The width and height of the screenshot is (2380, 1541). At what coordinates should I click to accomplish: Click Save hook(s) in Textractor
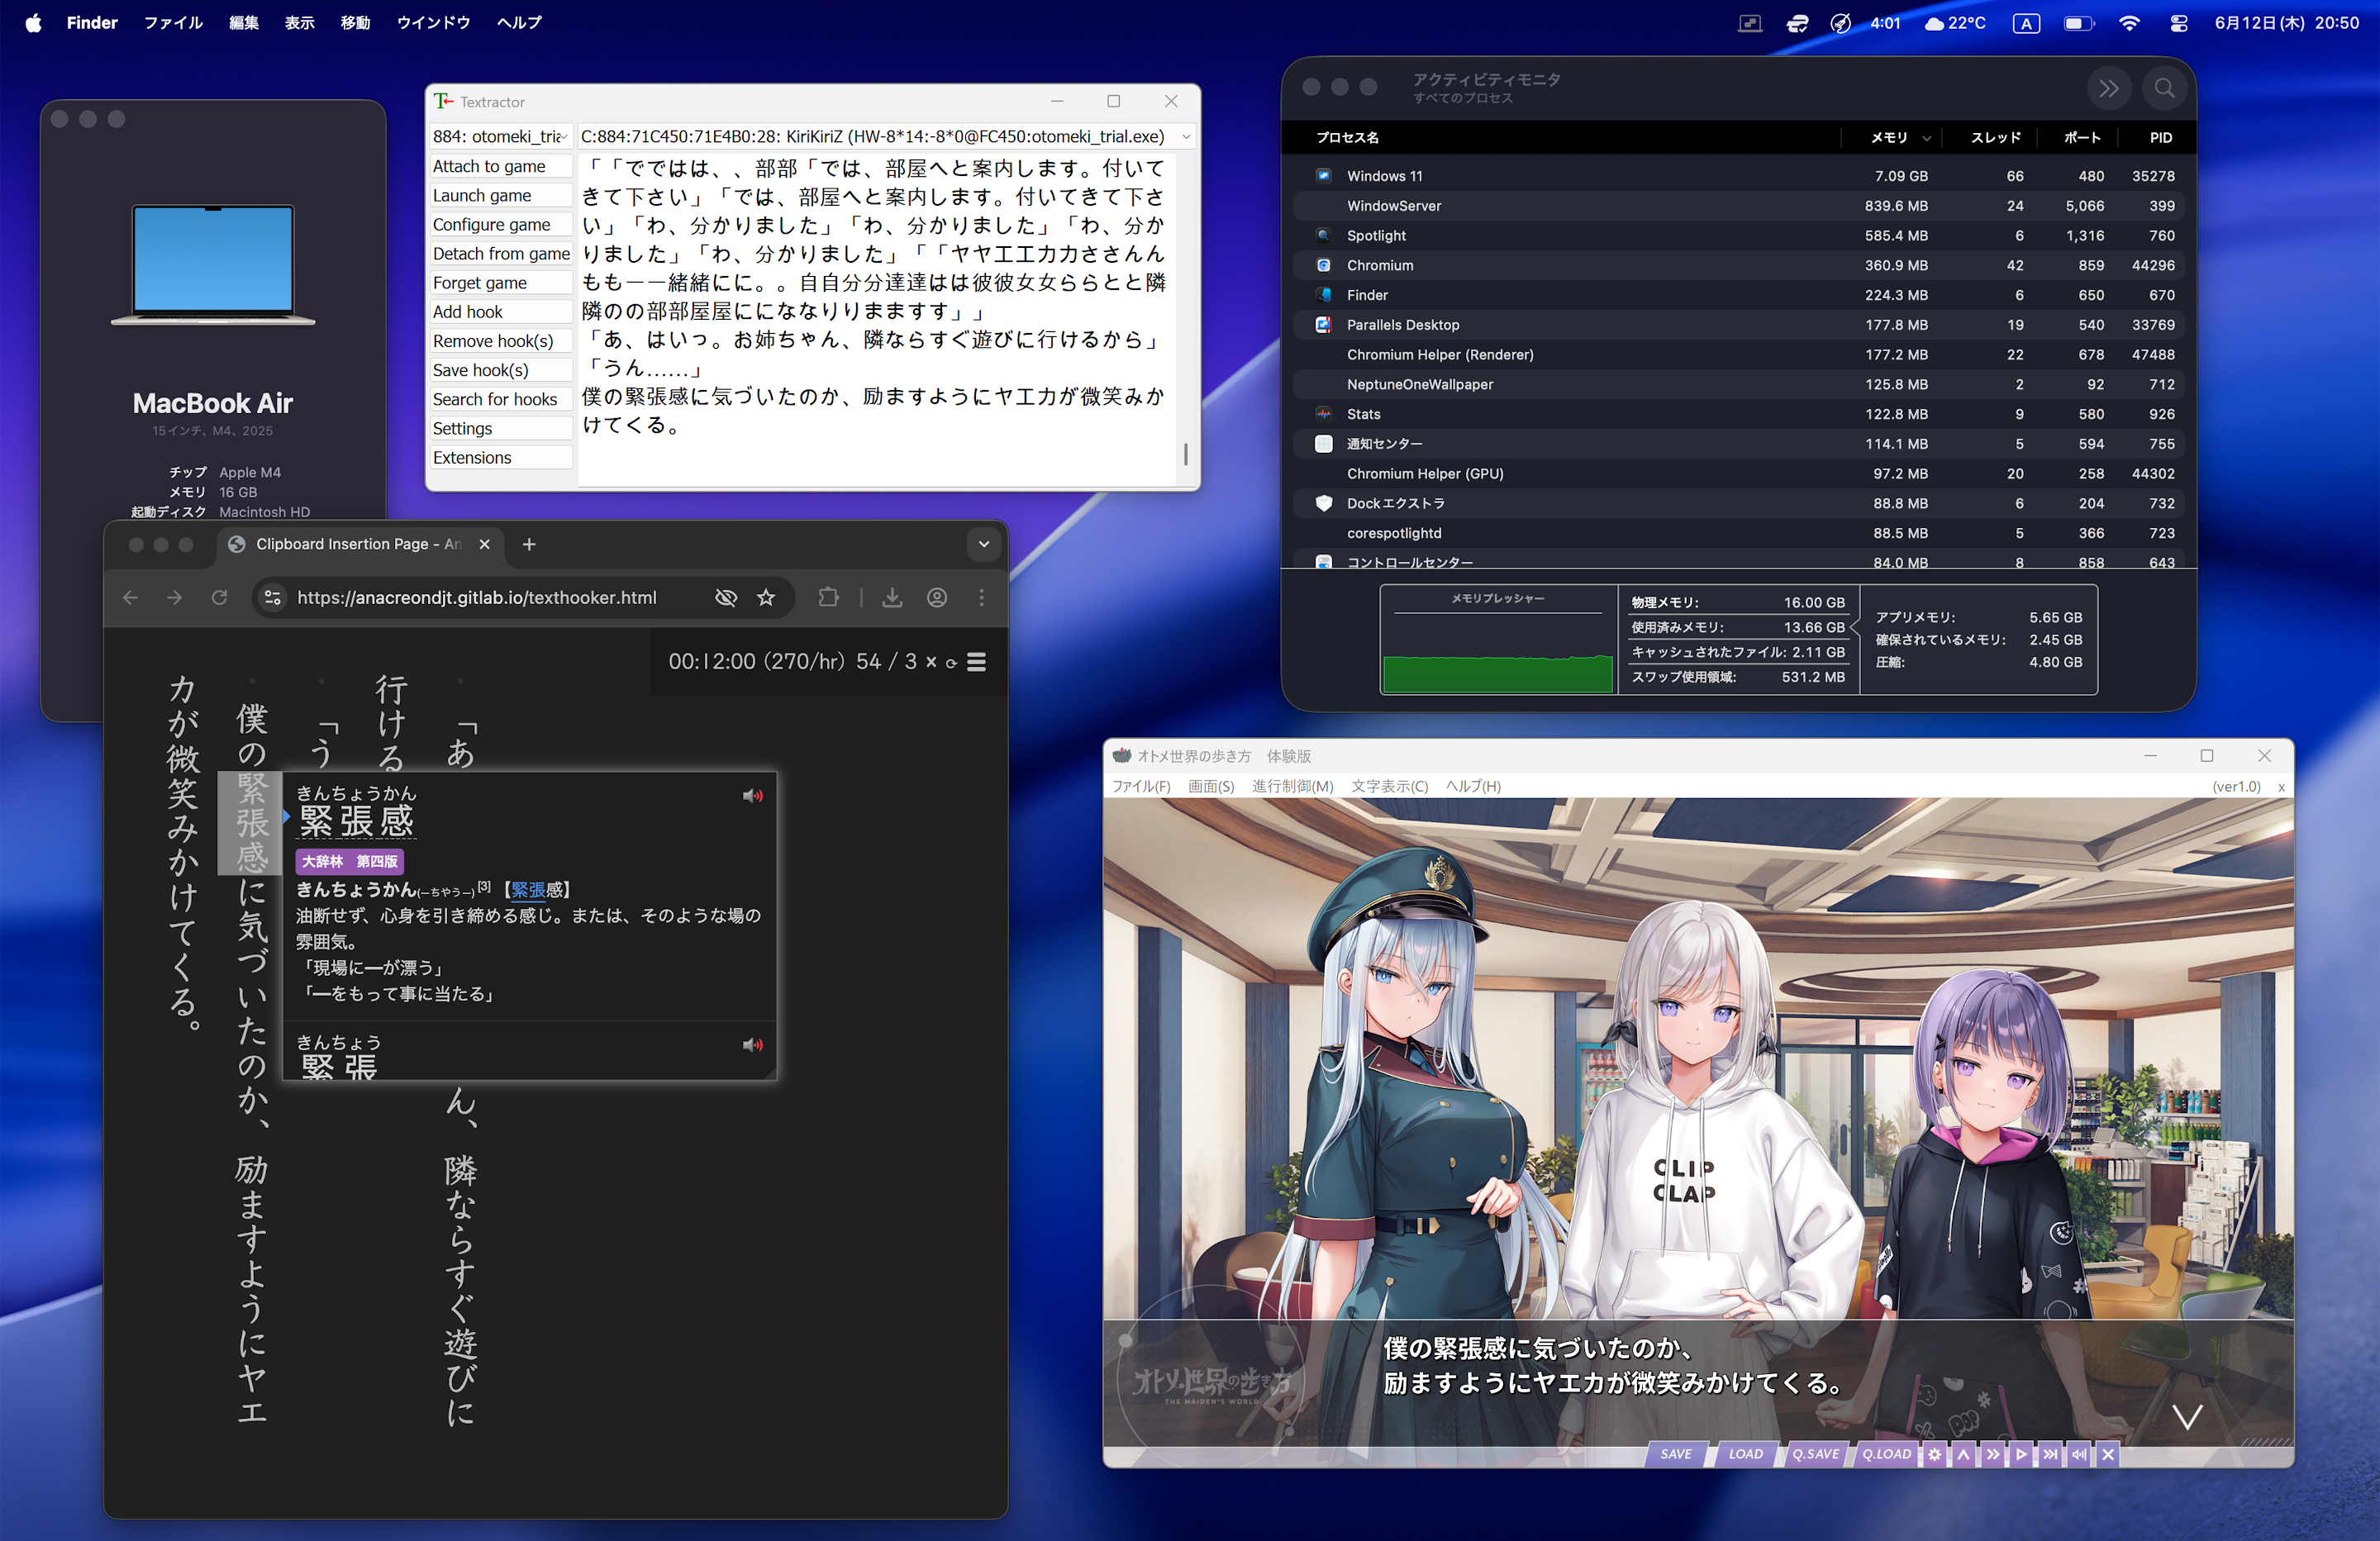click(x=501, y=370)
